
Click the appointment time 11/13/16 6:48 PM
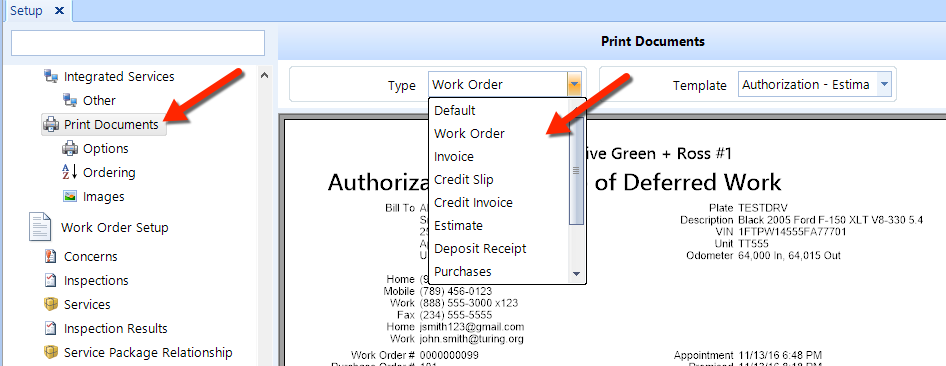pyautogui.click(x=780, y=355)
